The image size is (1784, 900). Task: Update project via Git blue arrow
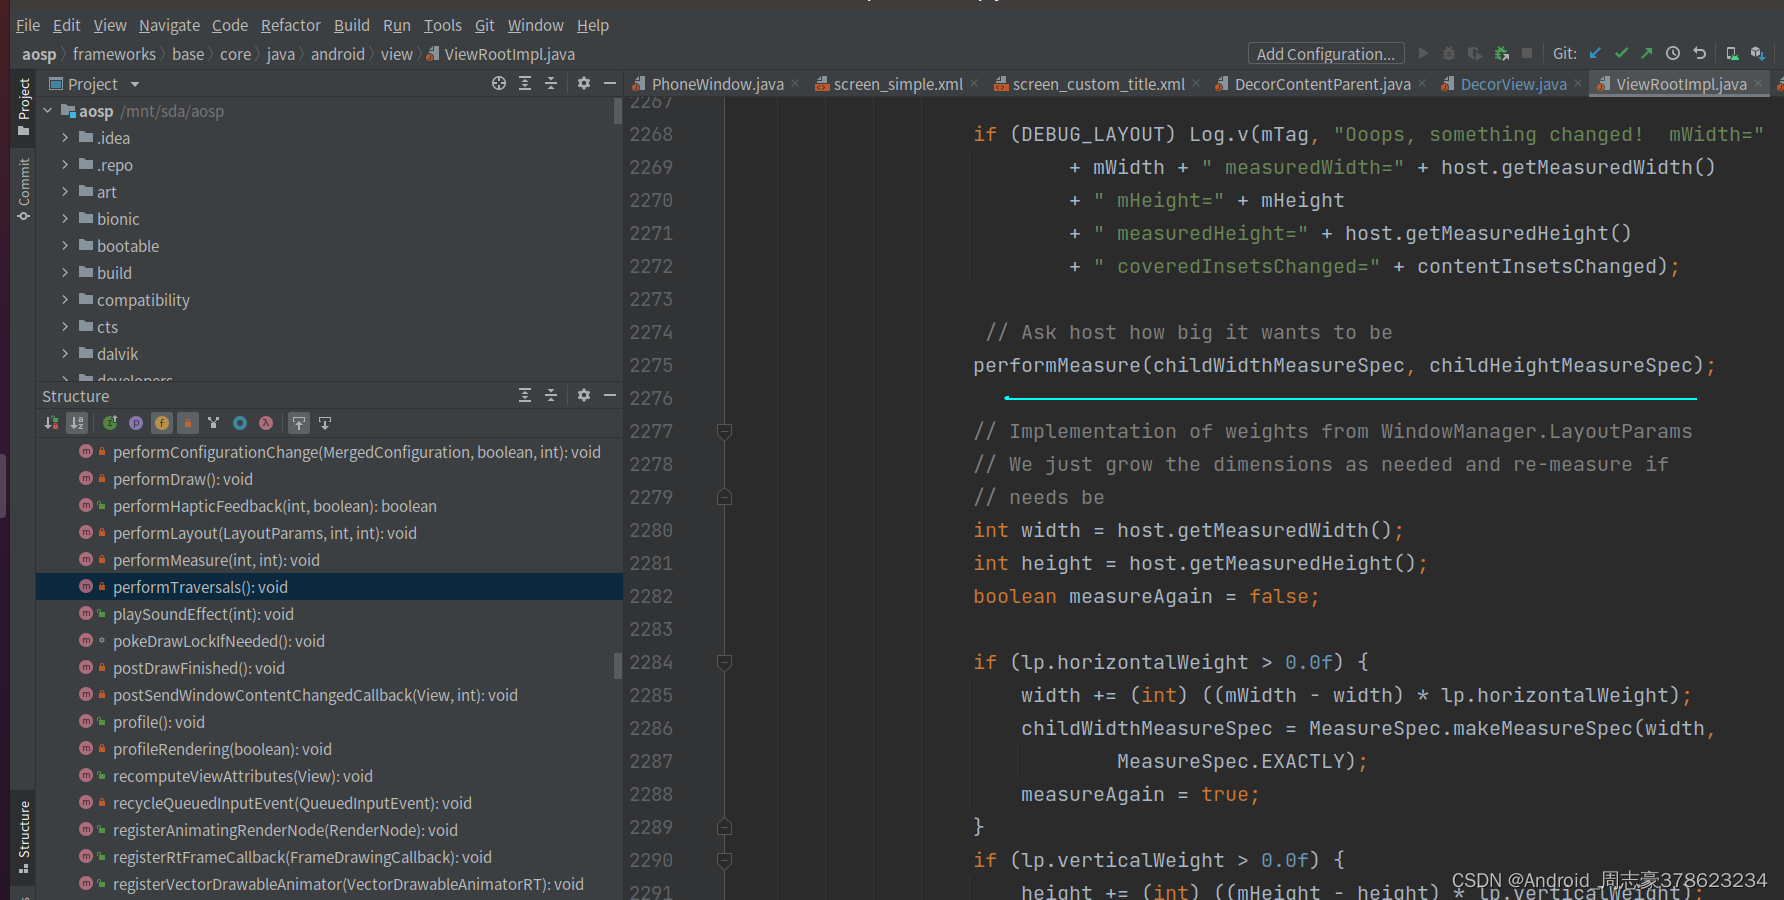click(1595, 54)
